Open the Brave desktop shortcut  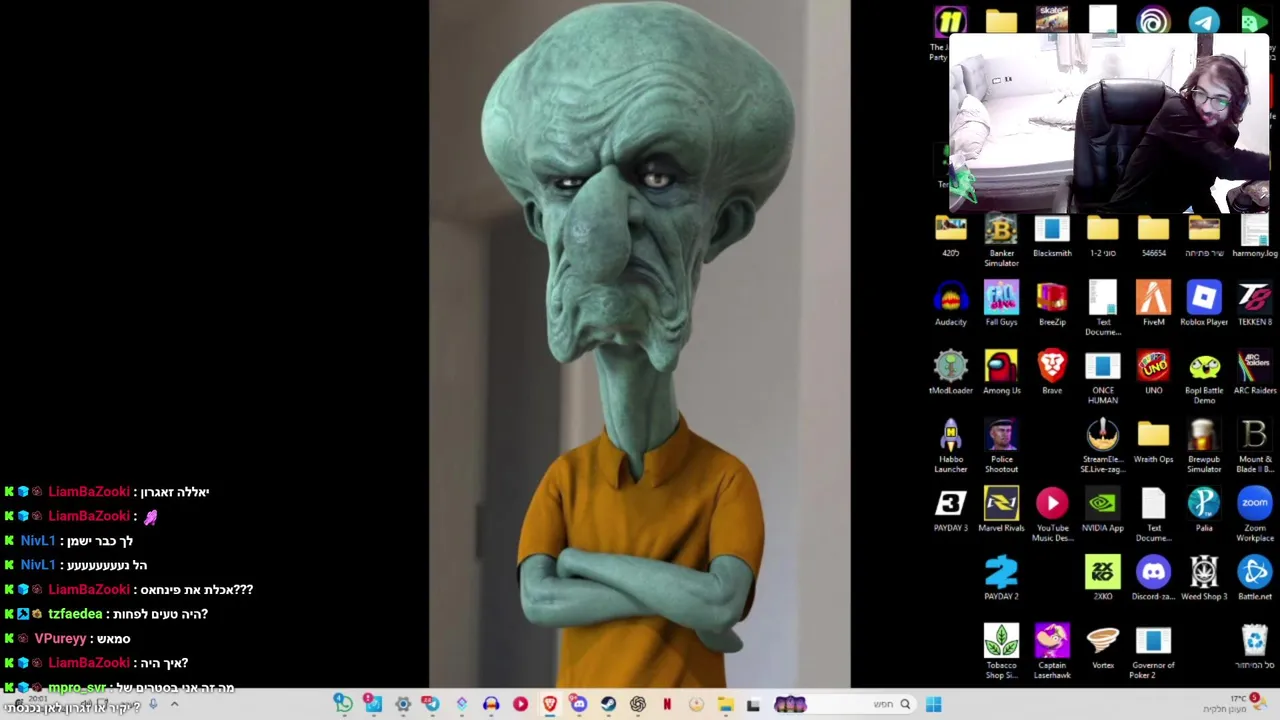click(x=1052, y=373)
